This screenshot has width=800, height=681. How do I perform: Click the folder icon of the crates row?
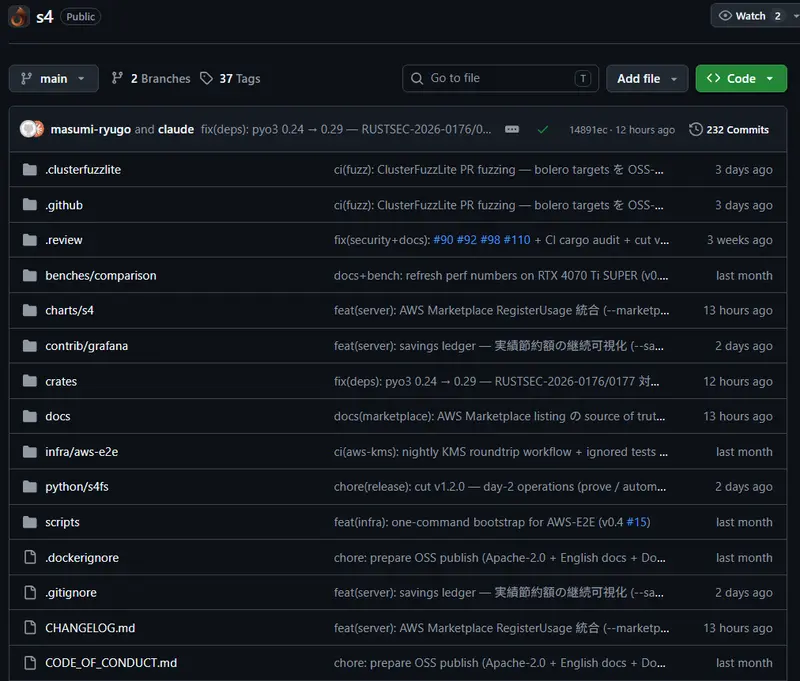30,381
